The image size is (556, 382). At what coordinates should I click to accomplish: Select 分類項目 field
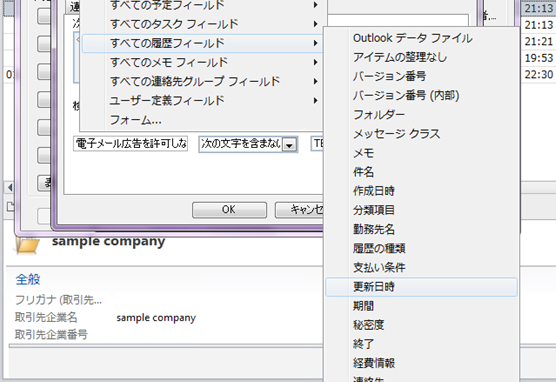point(421,210)
